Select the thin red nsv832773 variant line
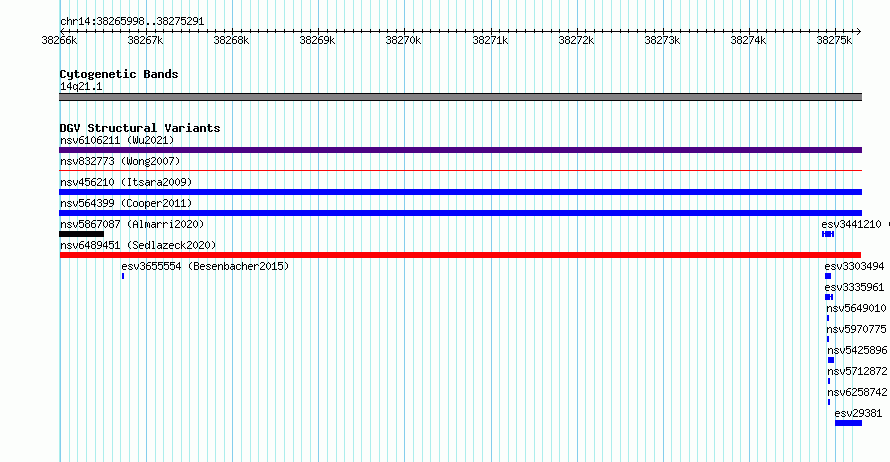The width and height of the screenshot is (890, 462). point(460,170)
